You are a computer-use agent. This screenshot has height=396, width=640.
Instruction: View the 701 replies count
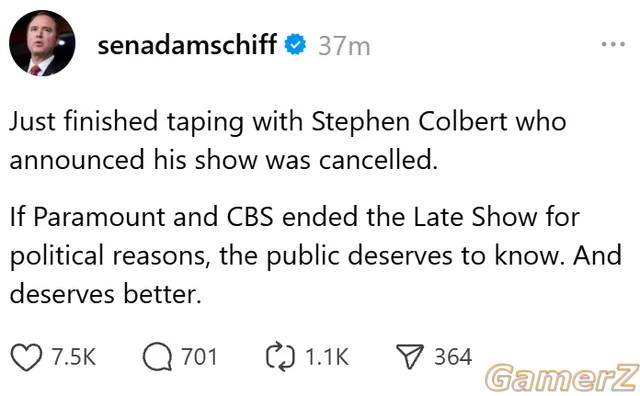(x=199, y=357)
